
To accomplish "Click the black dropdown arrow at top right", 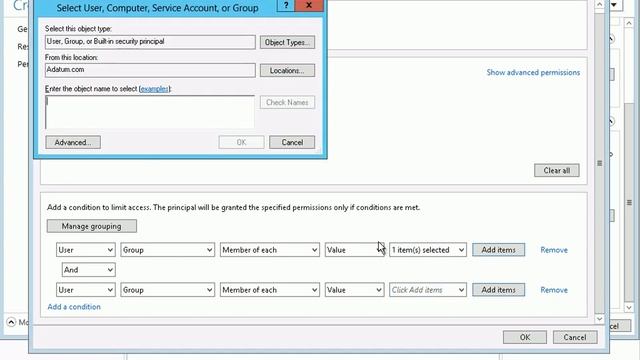I will coord(614,5).
